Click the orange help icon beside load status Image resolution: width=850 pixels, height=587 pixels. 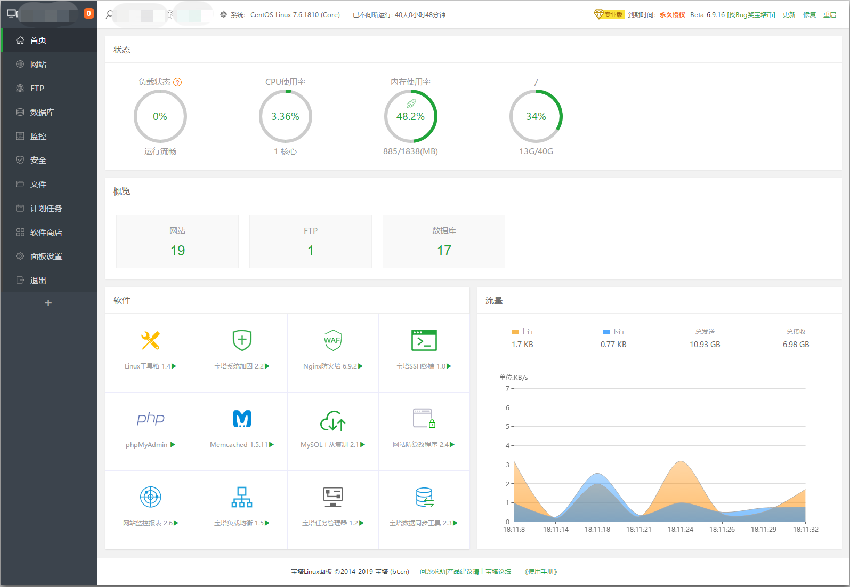(178, 82)
